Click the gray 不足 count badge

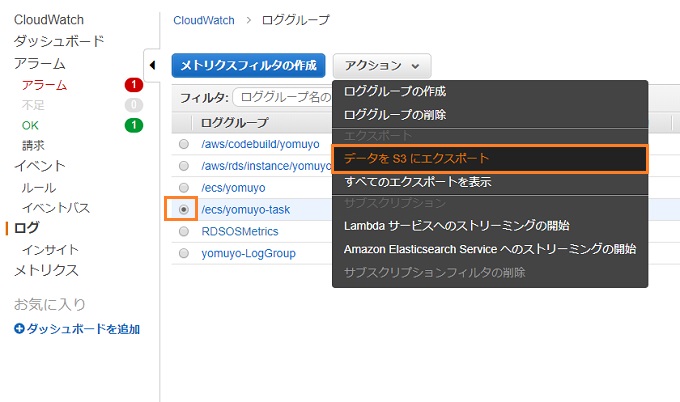(134, 105)
